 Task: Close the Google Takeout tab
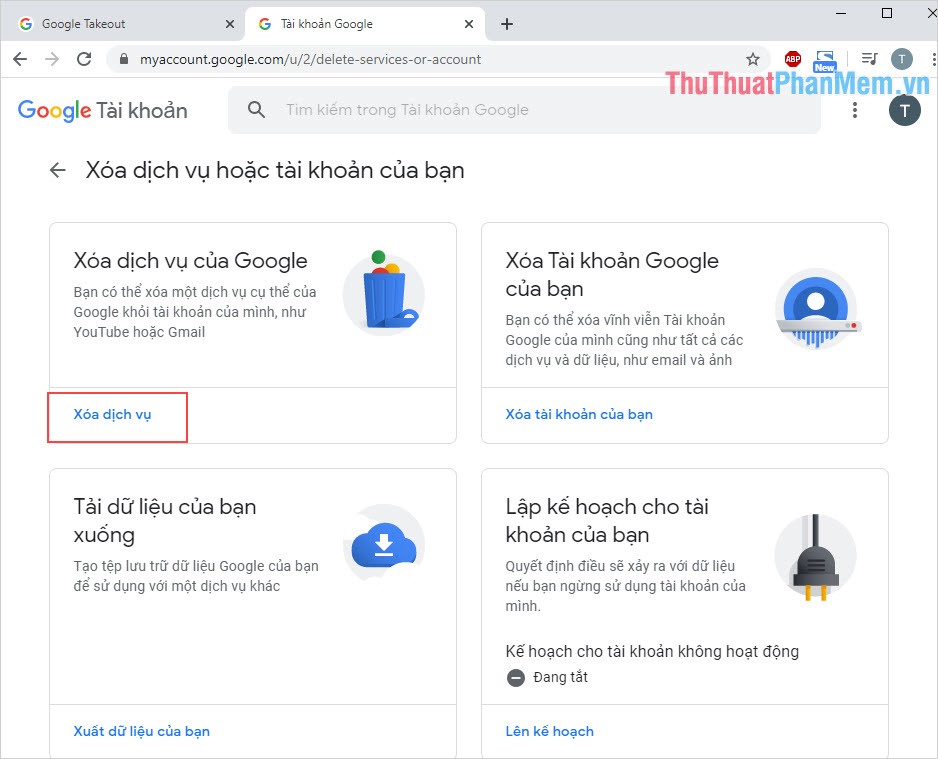(230, 24)
